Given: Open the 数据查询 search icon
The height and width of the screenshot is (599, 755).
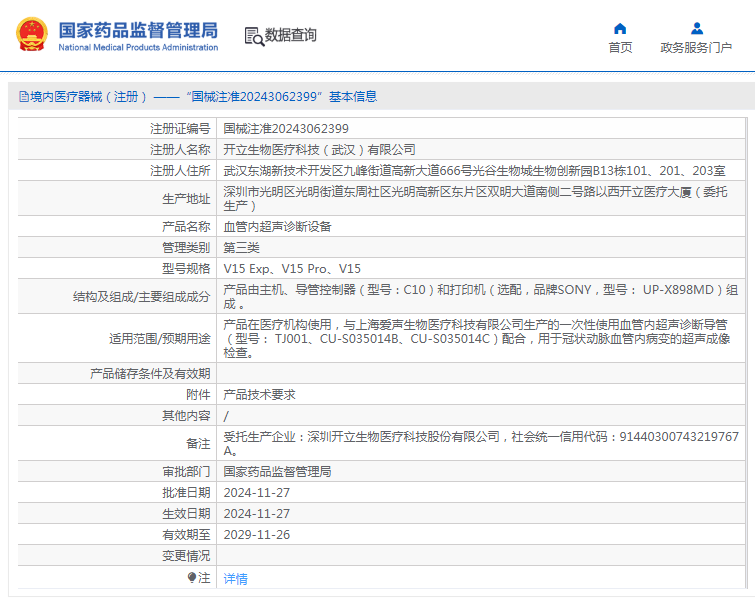Looking at the screenshot, I should (254, 37).
